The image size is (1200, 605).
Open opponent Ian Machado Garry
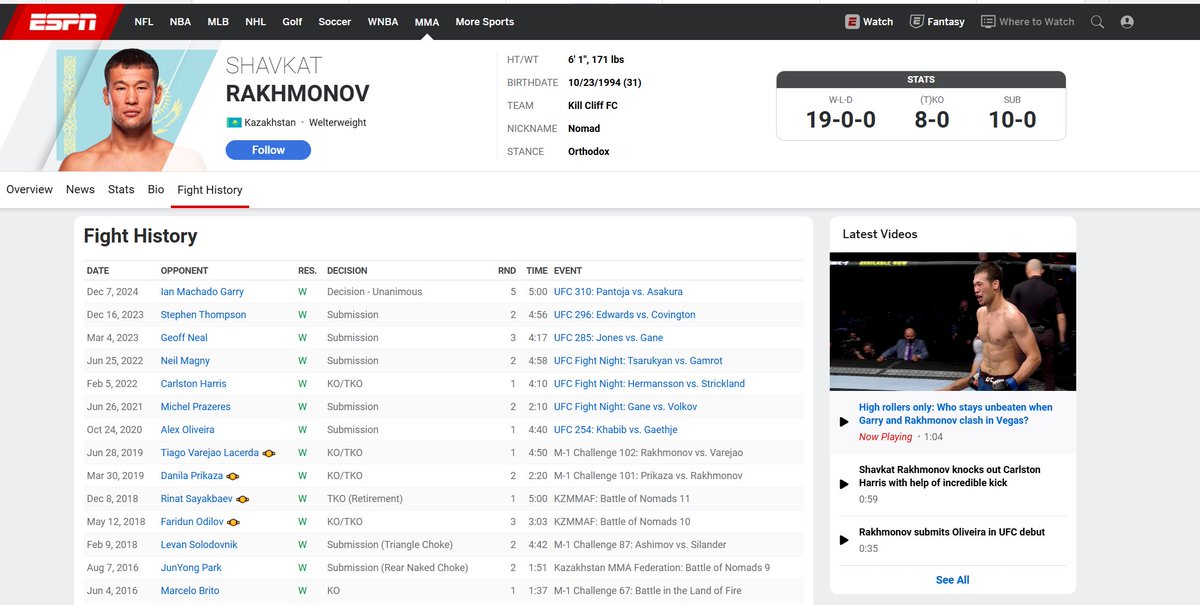202,292
